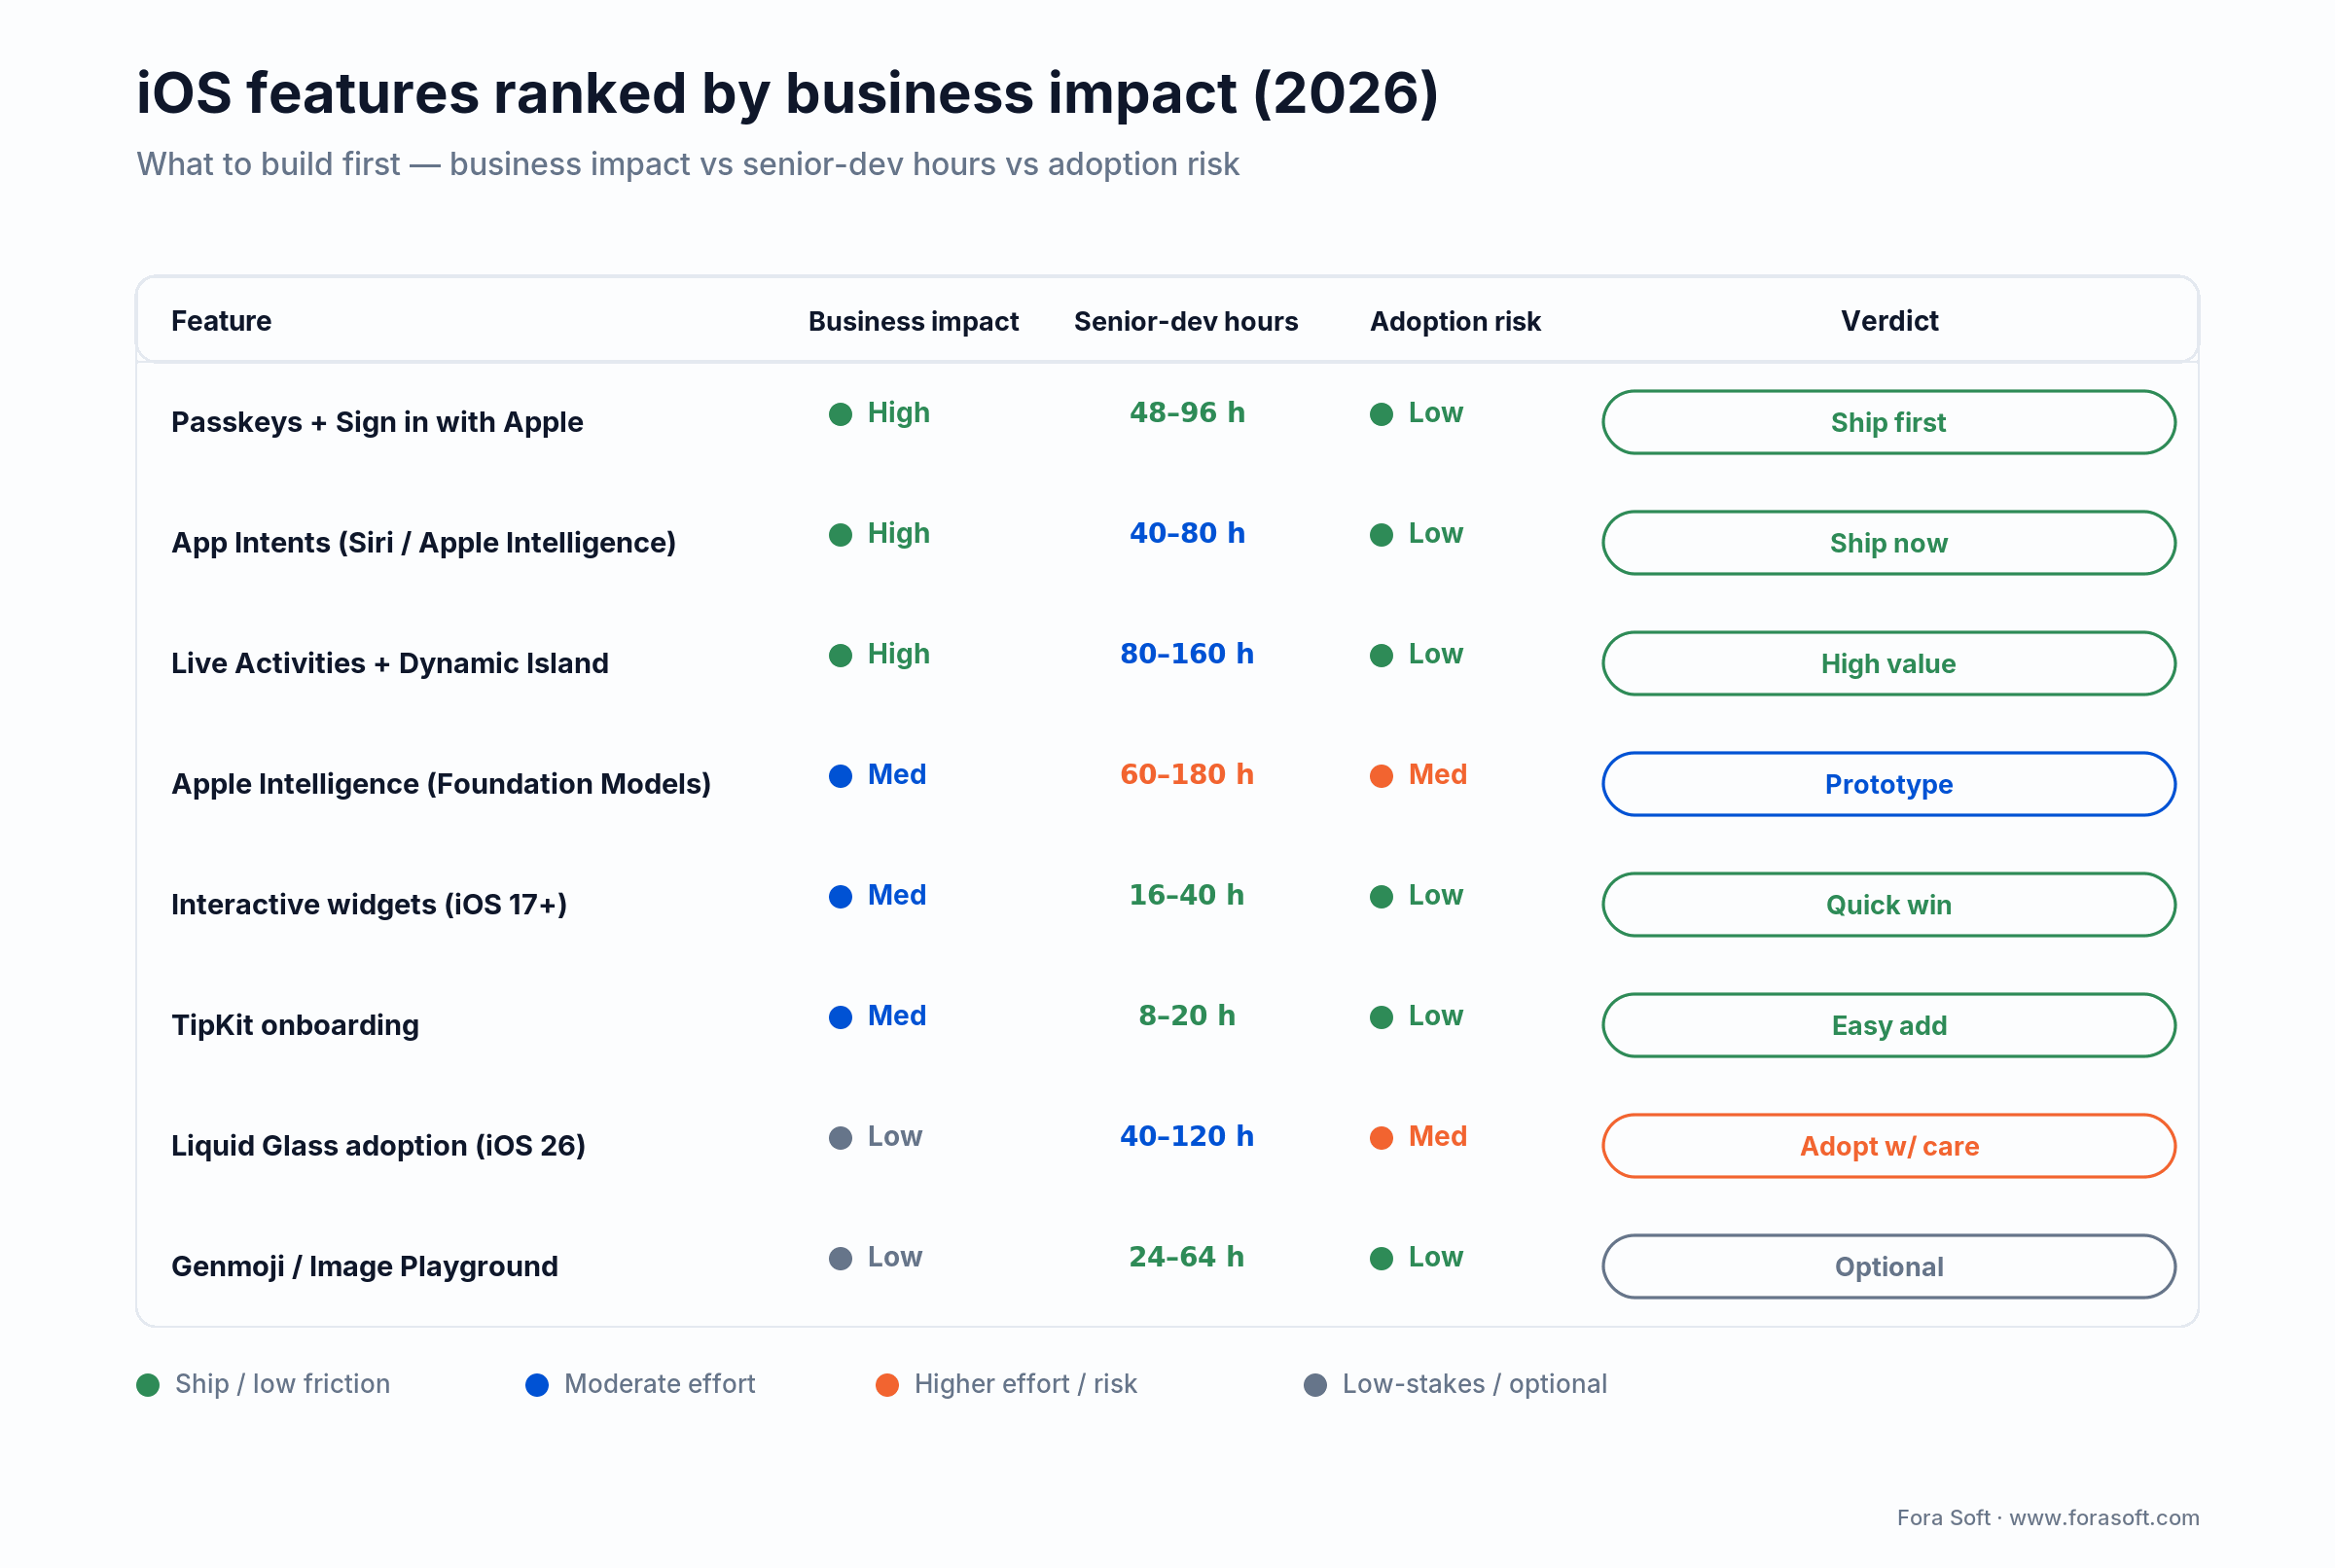Click the 'Ship now' verdict pill
Screen dimensions: 2335x1568
coord(1888,543)
